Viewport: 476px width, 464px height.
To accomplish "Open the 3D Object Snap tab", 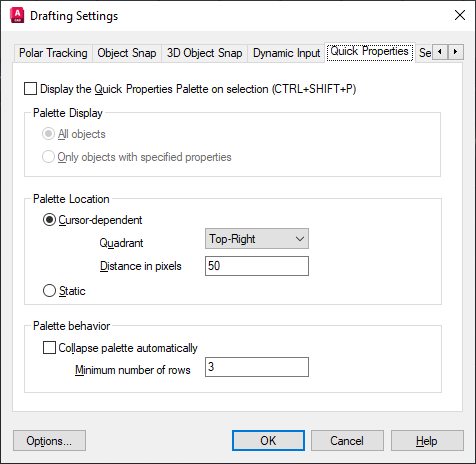I will [204, 53].
